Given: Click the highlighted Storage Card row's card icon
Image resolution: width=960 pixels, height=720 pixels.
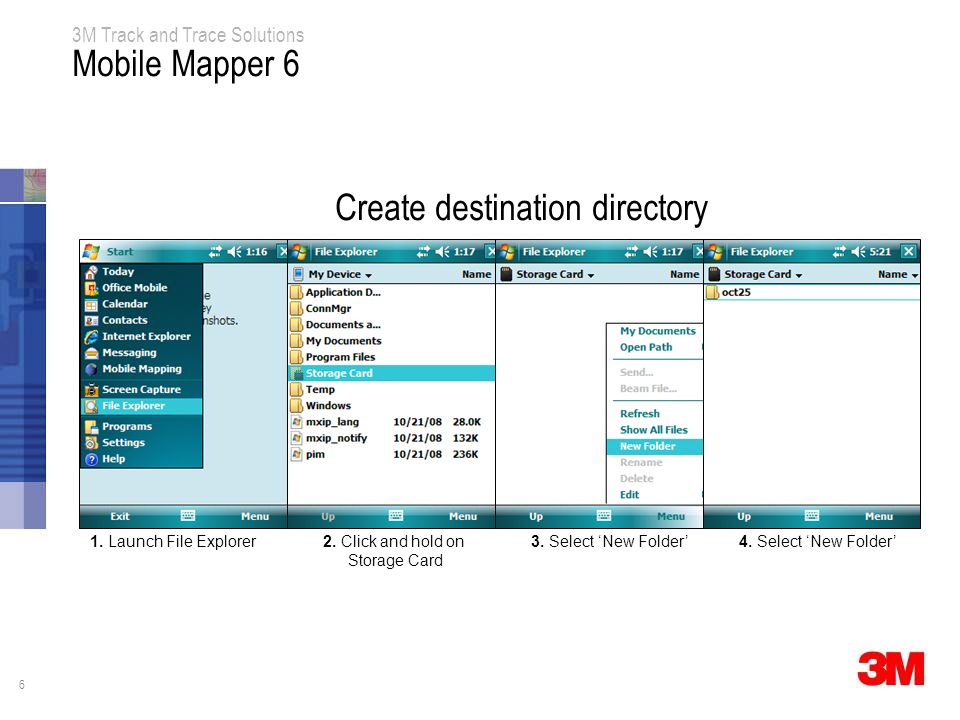Looking at the screenshot, I should pos(297,373).
